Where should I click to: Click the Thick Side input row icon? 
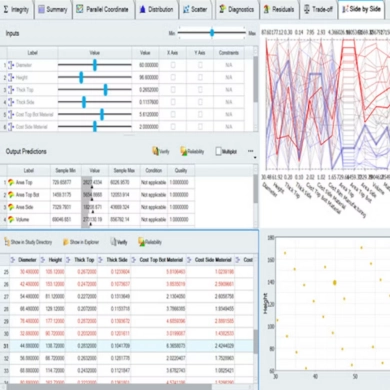pos(11,102)
